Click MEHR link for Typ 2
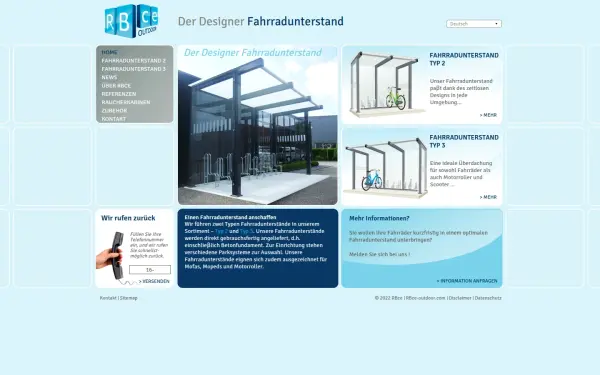Screen dimensions: 600x375 pyautogui.click(x=488, y=115)
